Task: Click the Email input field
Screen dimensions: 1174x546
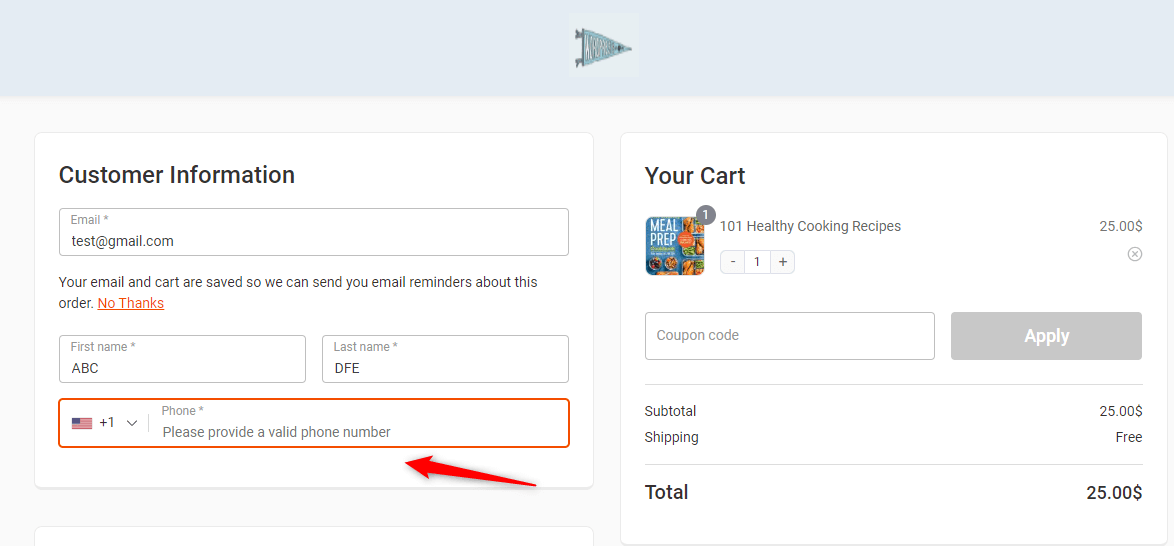Action: (x=314, y=232)
